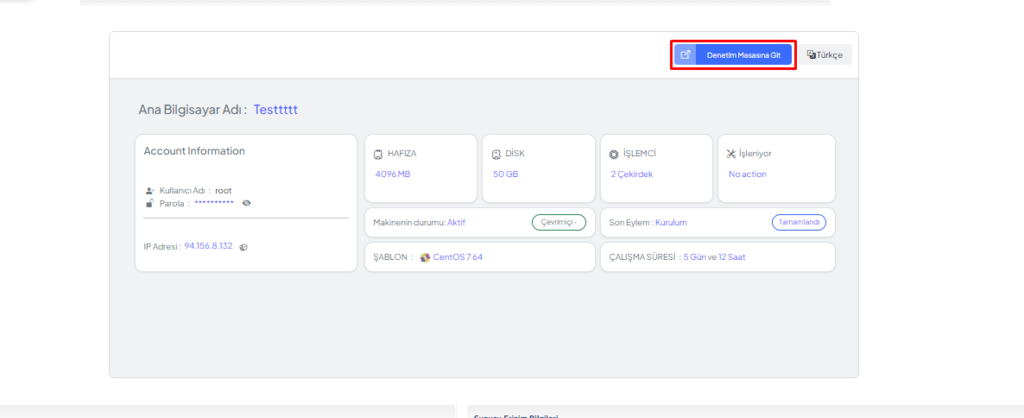This screenshot has height=418, width=1024.
Task: Click the CentOS logo icon
Action: click(425, 257)
